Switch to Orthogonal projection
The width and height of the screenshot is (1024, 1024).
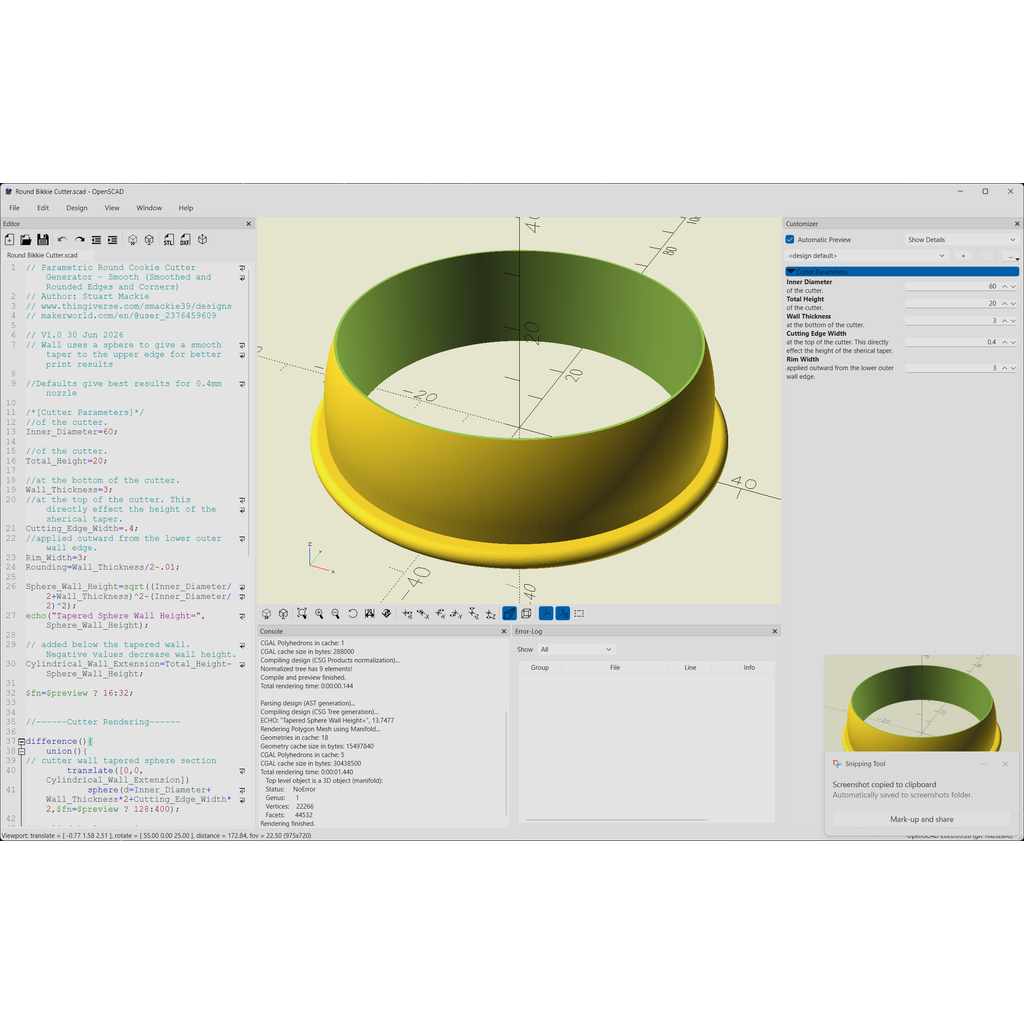[x=526, y=613]
